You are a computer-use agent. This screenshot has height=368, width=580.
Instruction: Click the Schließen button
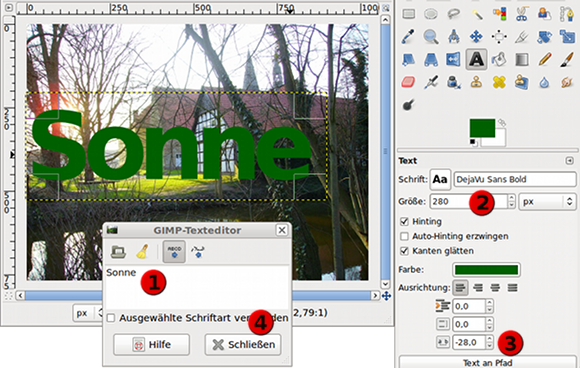coord(243,345)
